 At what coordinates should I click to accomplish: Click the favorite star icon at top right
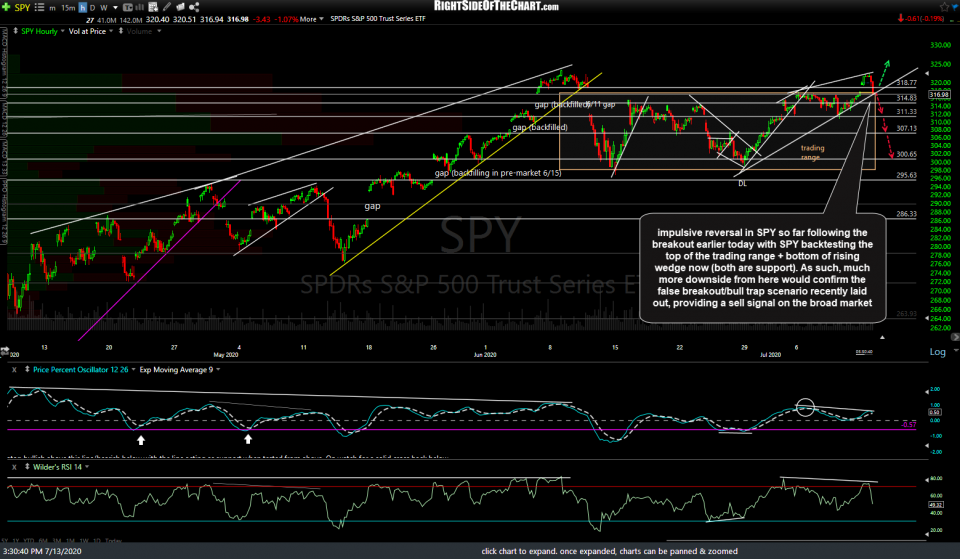[x=943, y=7]
